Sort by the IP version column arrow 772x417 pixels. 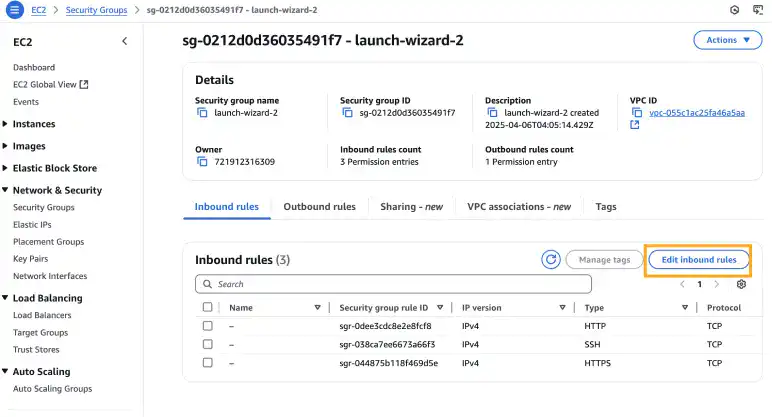pos(562,308)
